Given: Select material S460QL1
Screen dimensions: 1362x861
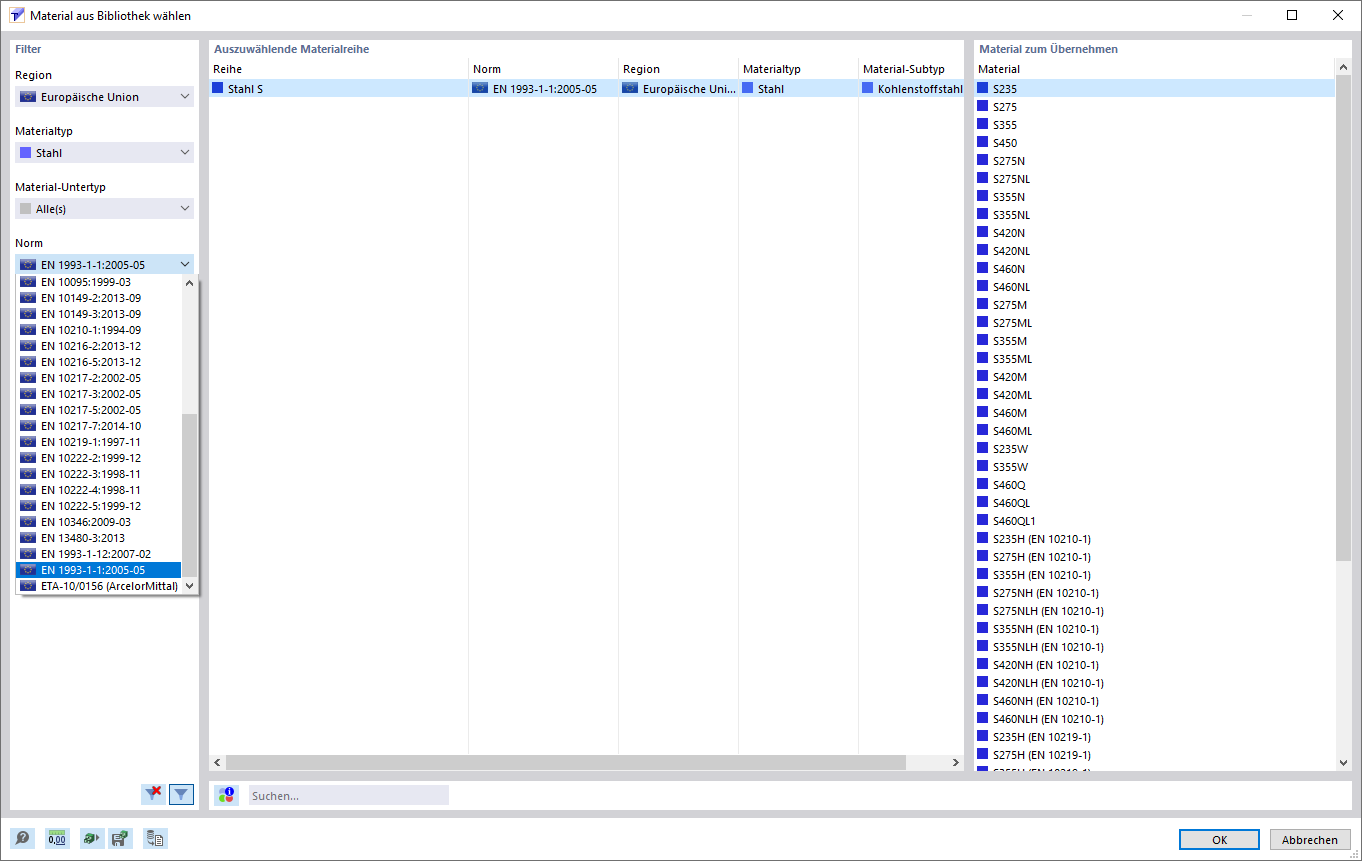Looking at the screenshot, I should (x=1155, y=521).
